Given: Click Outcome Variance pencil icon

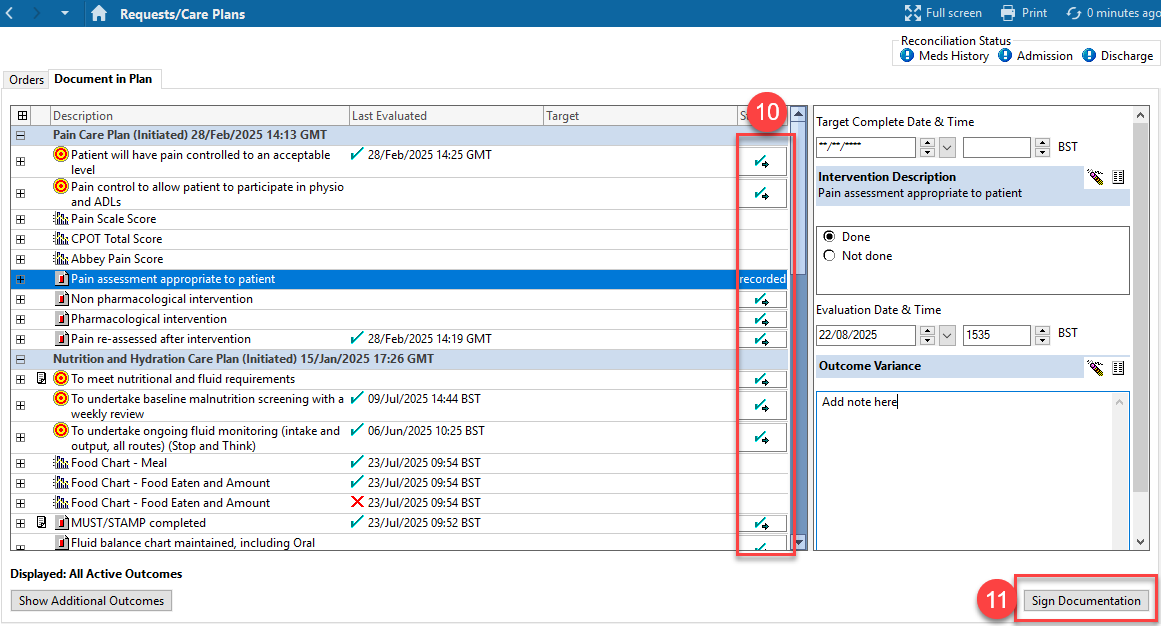Looking at the screenshot, I should [x=1095, y=367].
